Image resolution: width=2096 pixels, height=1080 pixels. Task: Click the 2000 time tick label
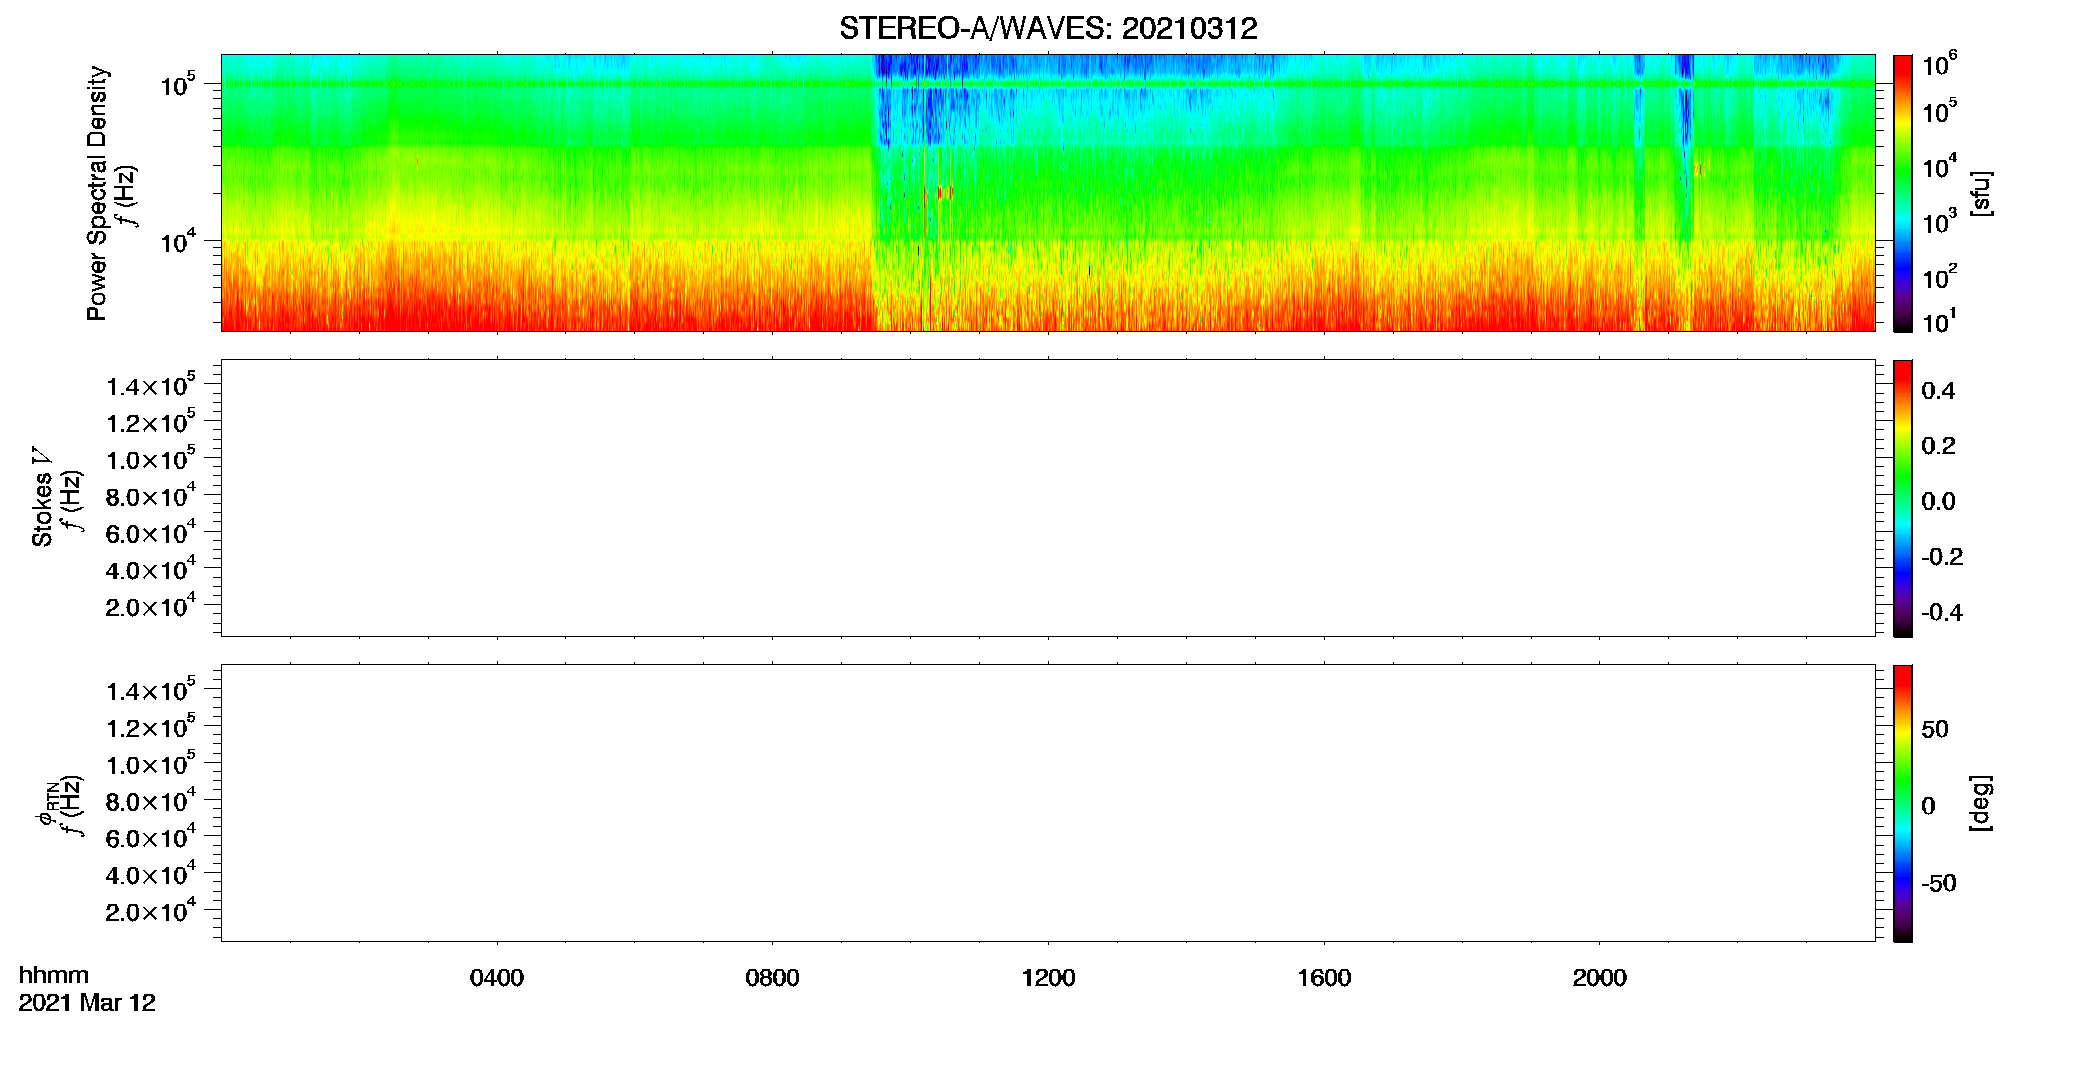pyautogui.click(x=1599, y=978)
